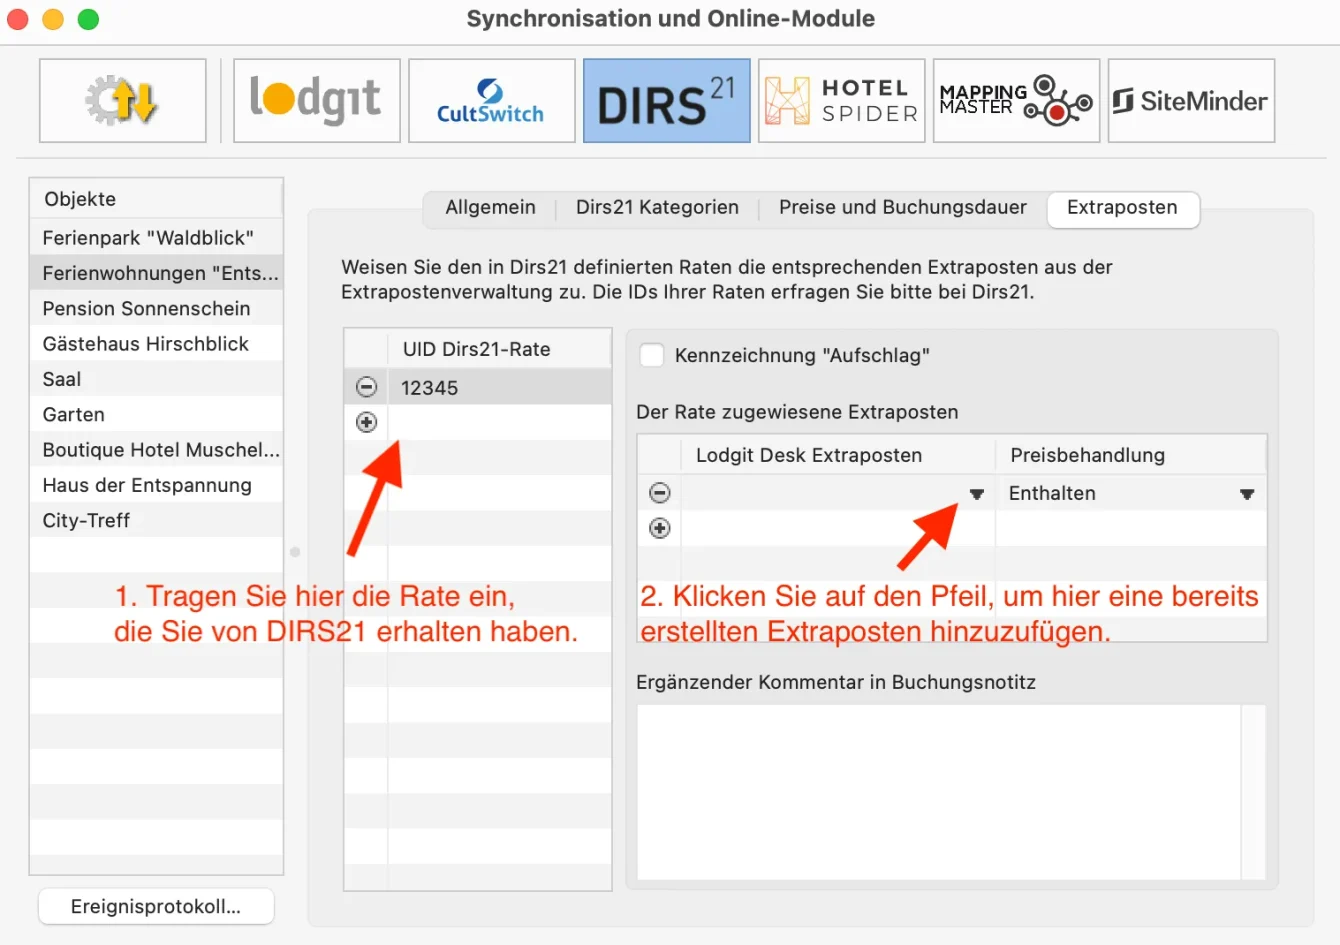This screenshot has height=945, width=1340.
Task: Select Gästehaus Hirschblick in the object list
Action: (x=156, y=344)
